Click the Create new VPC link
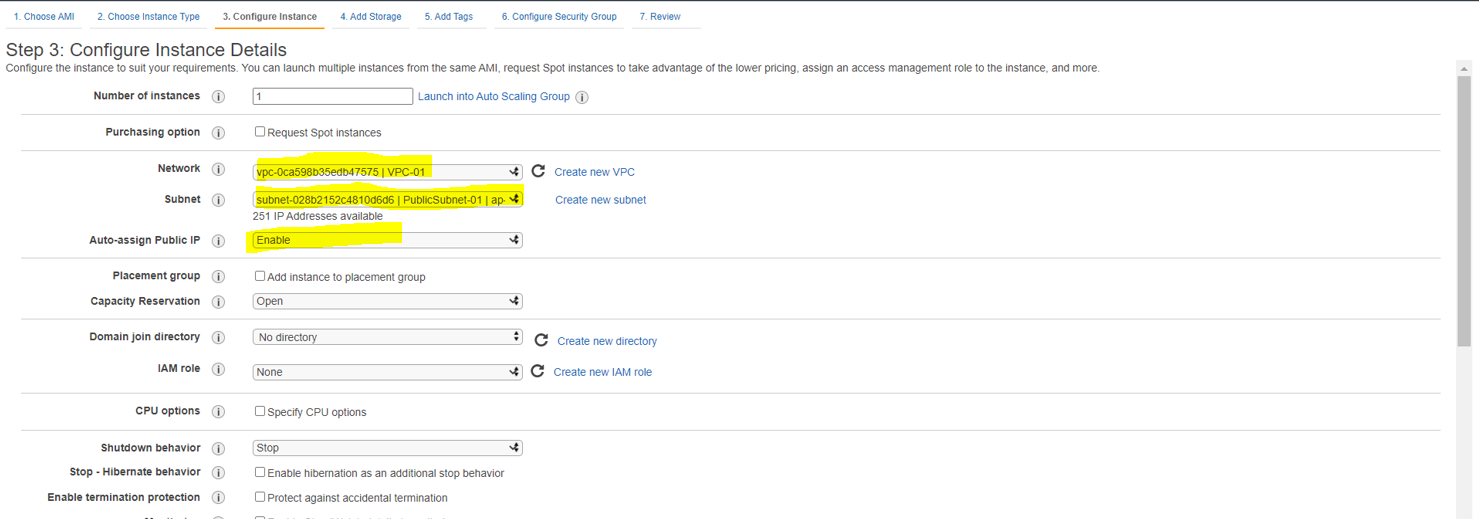Viewport: 1479px width, 519px height. click(594, 172)
